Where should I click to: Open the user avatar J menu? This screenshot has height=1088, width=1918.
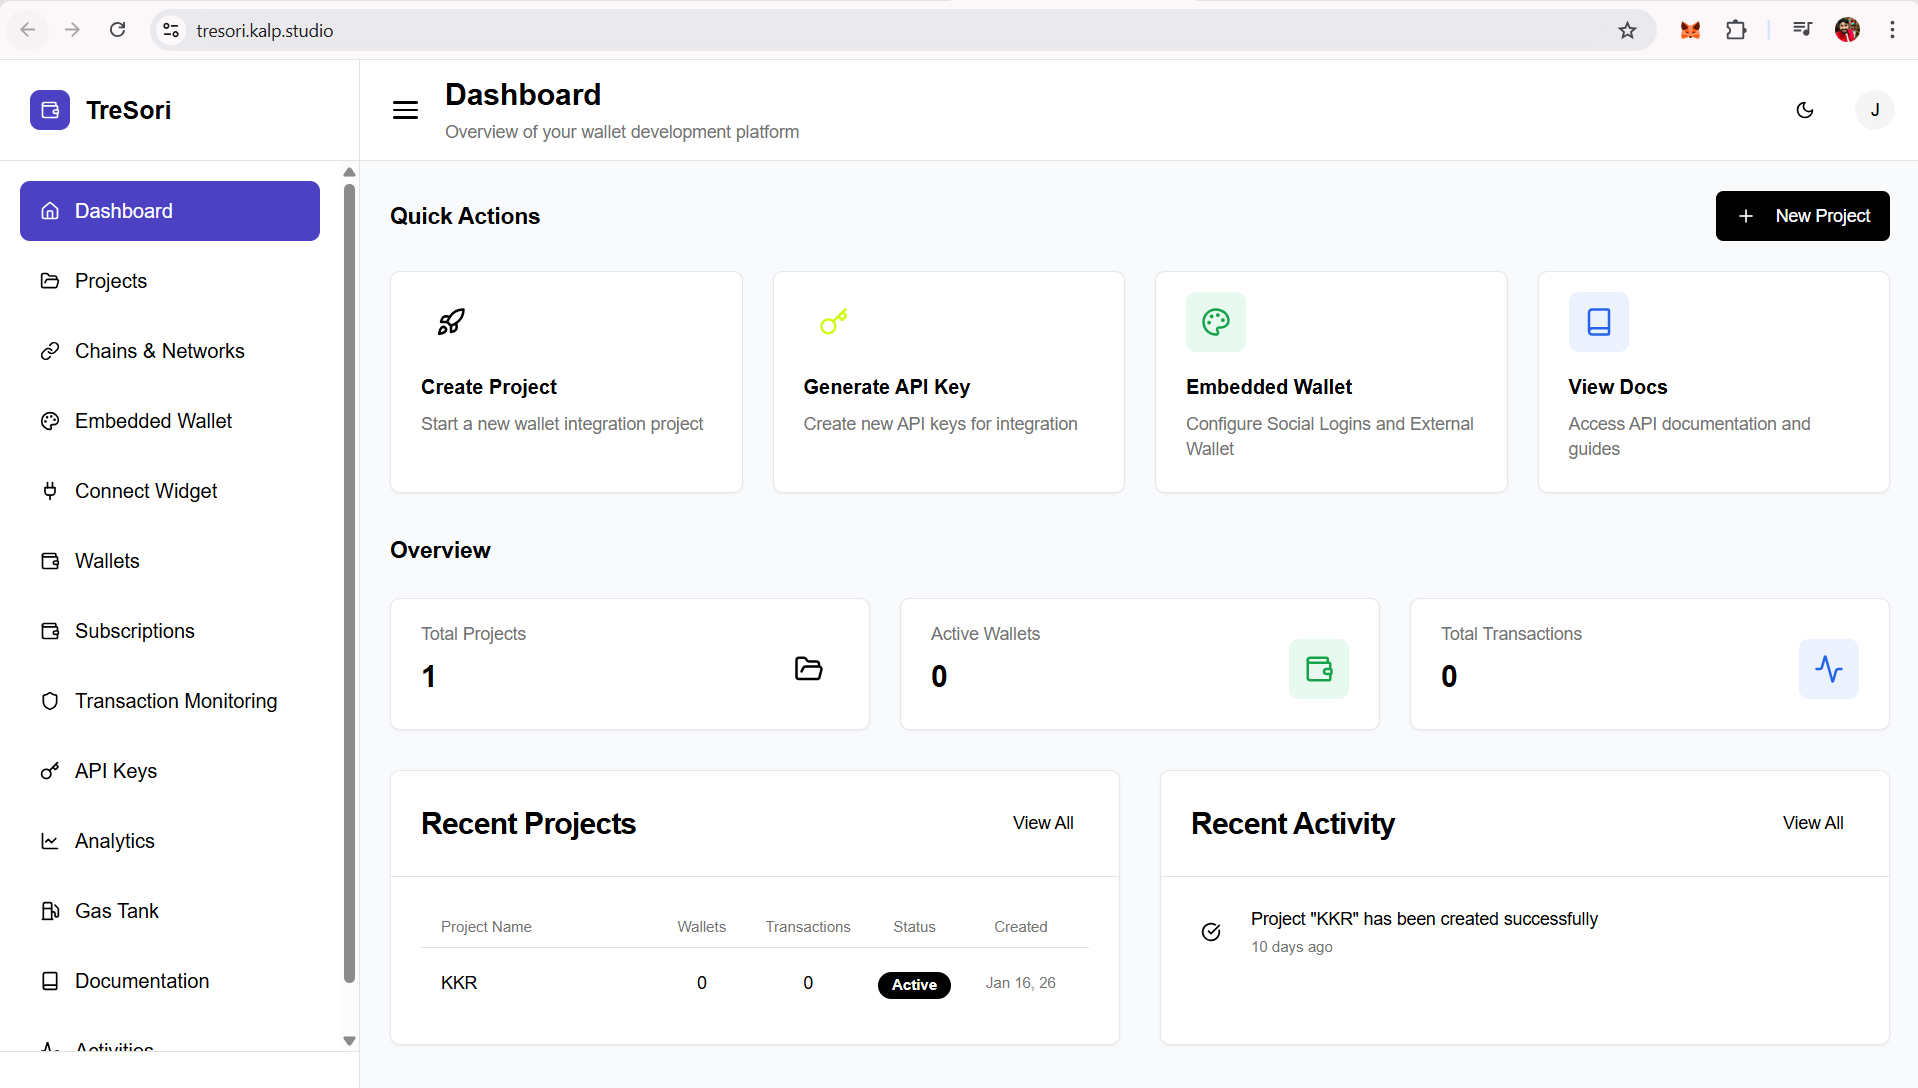(1874, 110)
